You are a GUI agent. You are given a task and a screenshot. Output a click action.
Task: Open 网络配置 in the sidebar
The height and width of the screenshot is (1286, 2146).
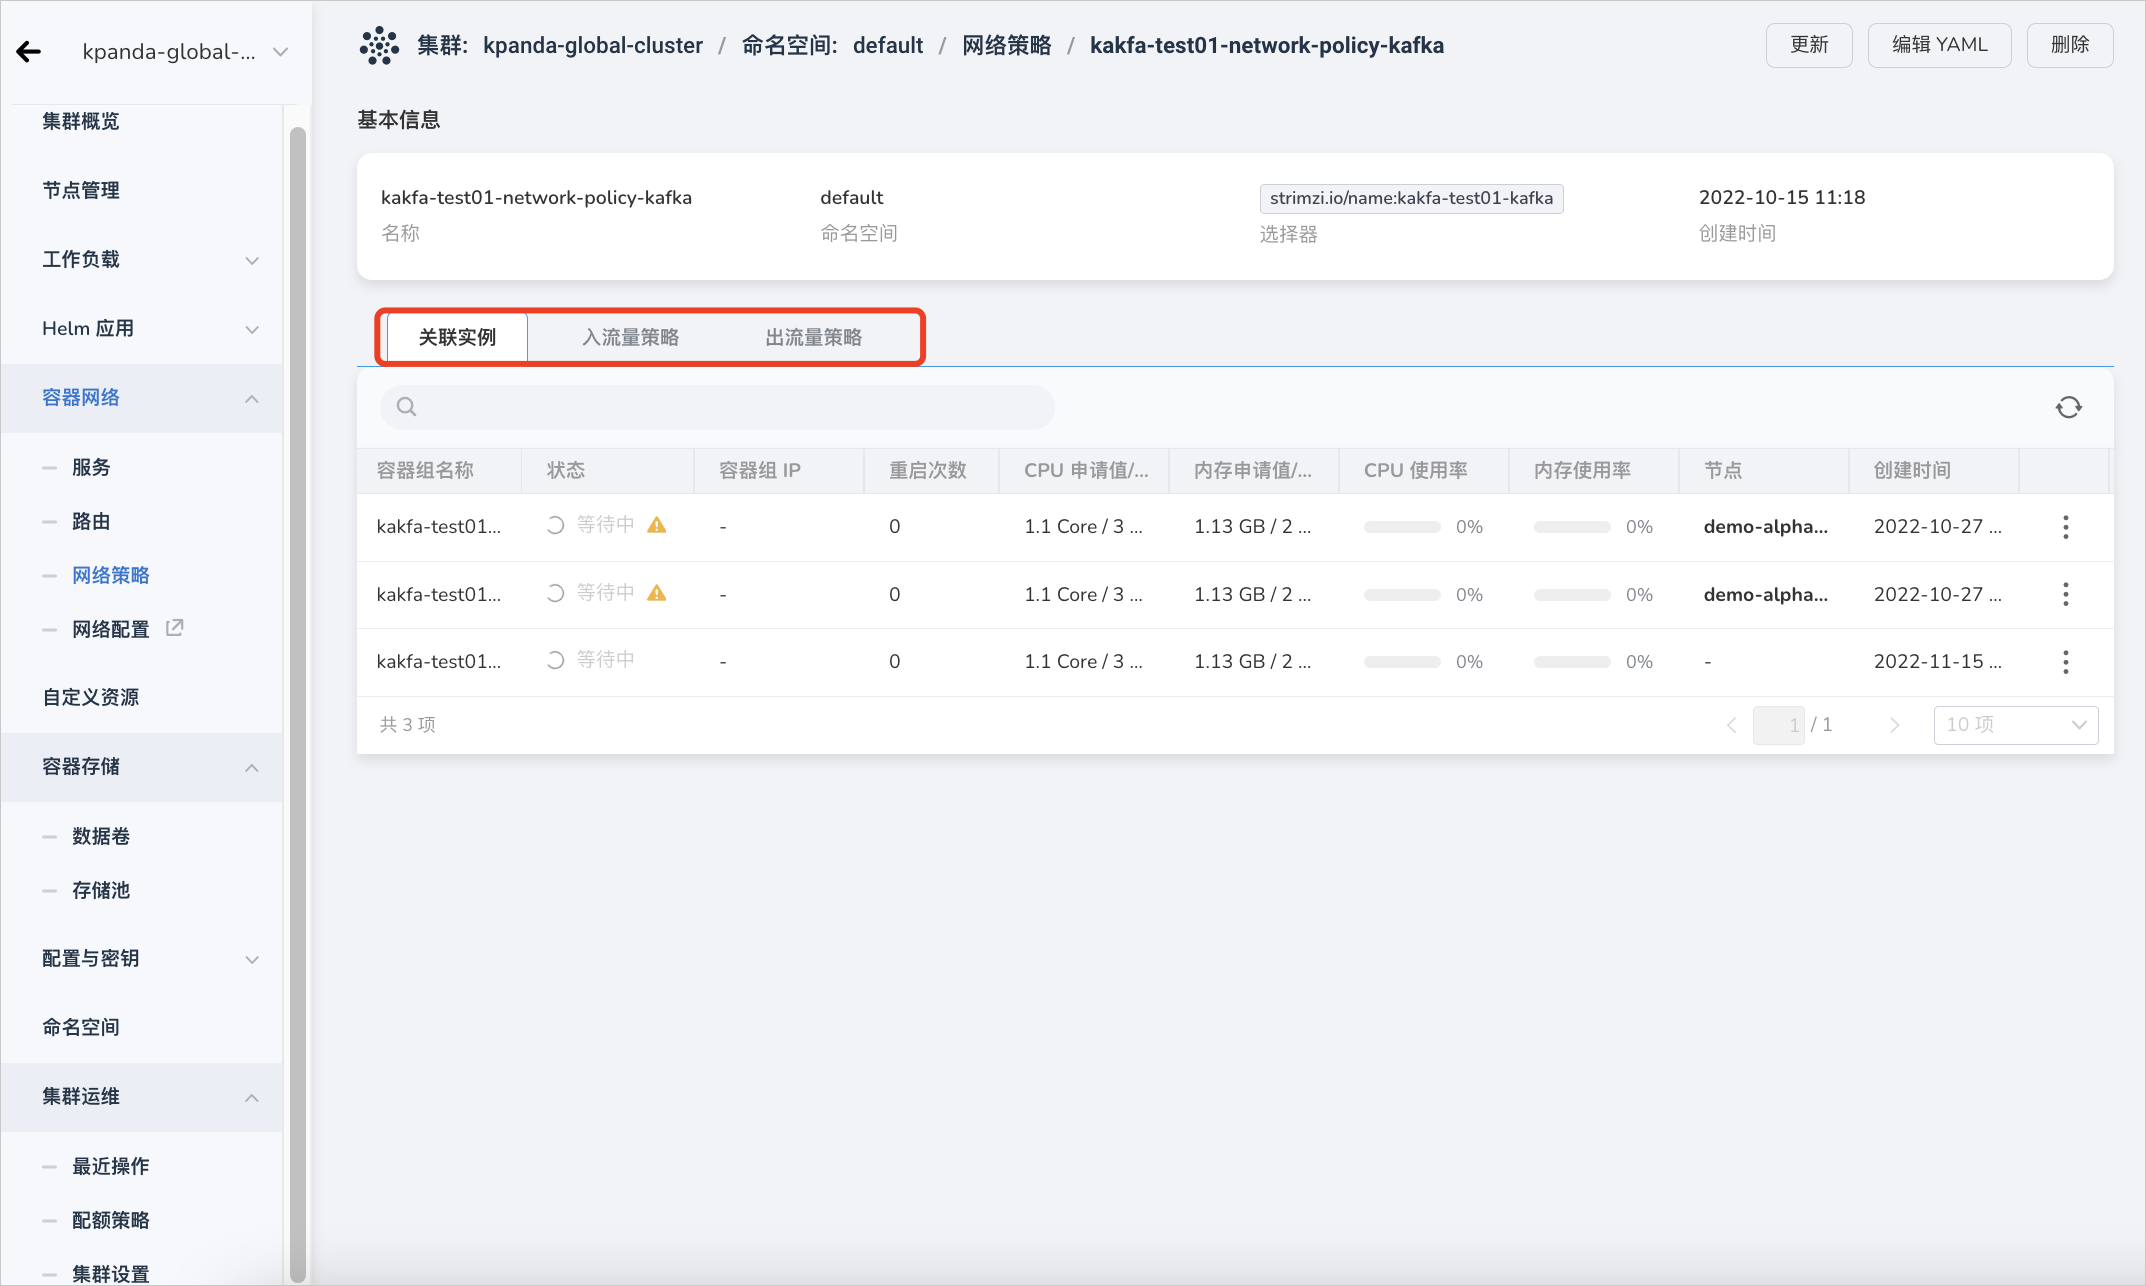(x=110, y=630)
